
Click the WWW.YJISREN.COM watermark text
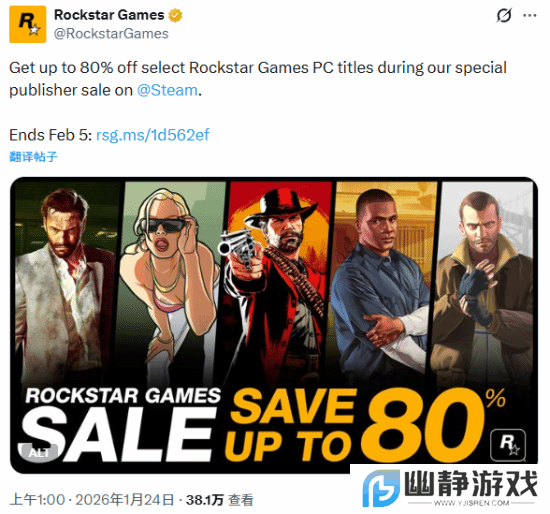tap(471, 503)
